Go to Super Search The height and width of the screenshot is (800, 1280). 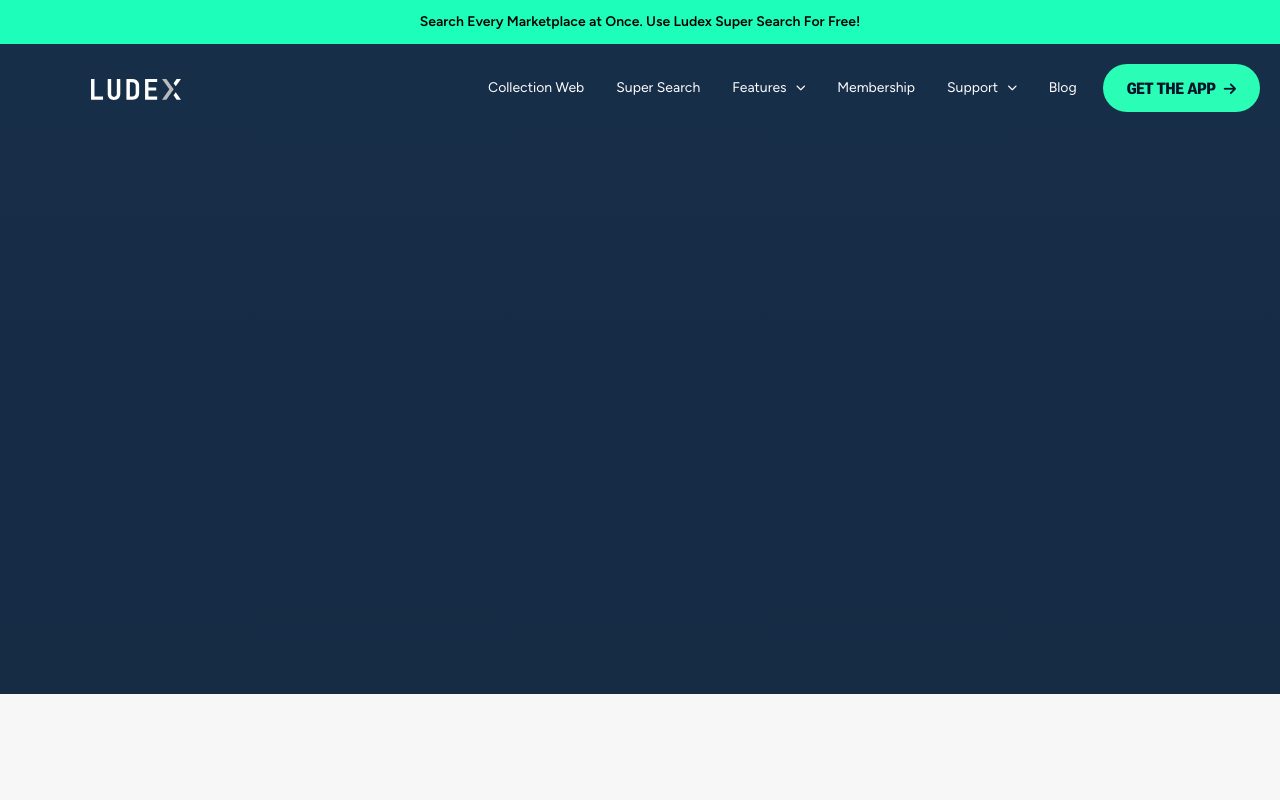tap(658, 88)
